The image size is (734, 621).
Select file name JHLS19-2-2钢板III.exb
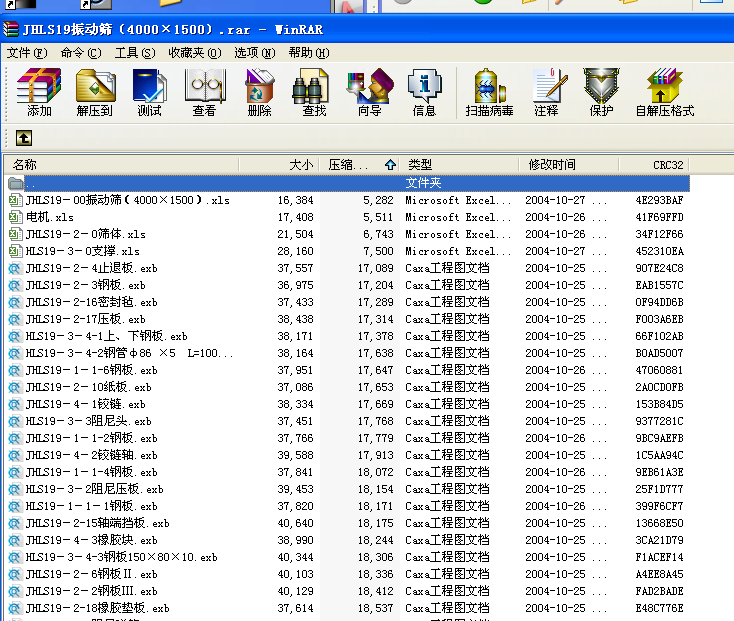click(x=91, y=591)
